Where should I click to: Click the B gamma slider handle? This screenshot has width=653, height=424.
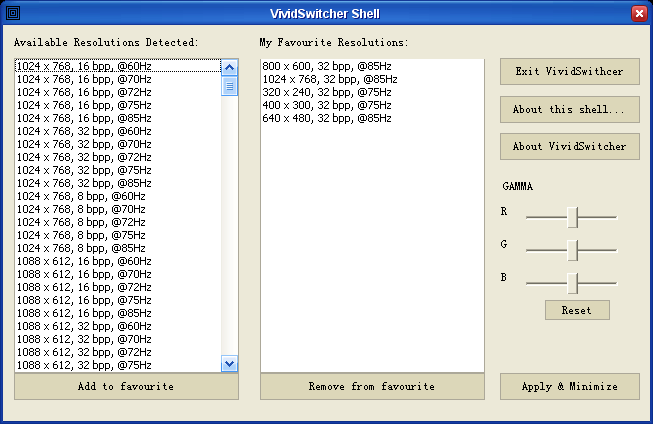click(x=573, y=283)
